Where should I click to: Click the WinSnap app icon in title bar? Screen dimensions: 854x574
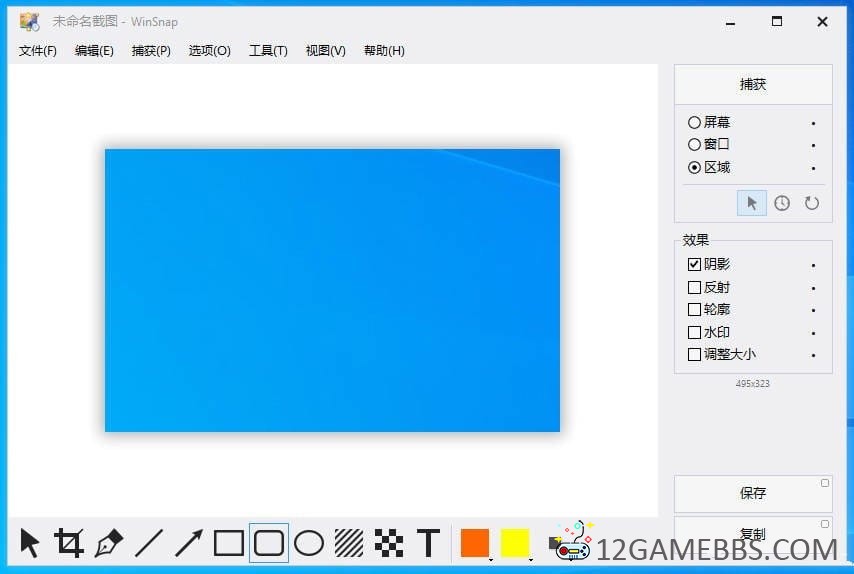pos(29,22)
